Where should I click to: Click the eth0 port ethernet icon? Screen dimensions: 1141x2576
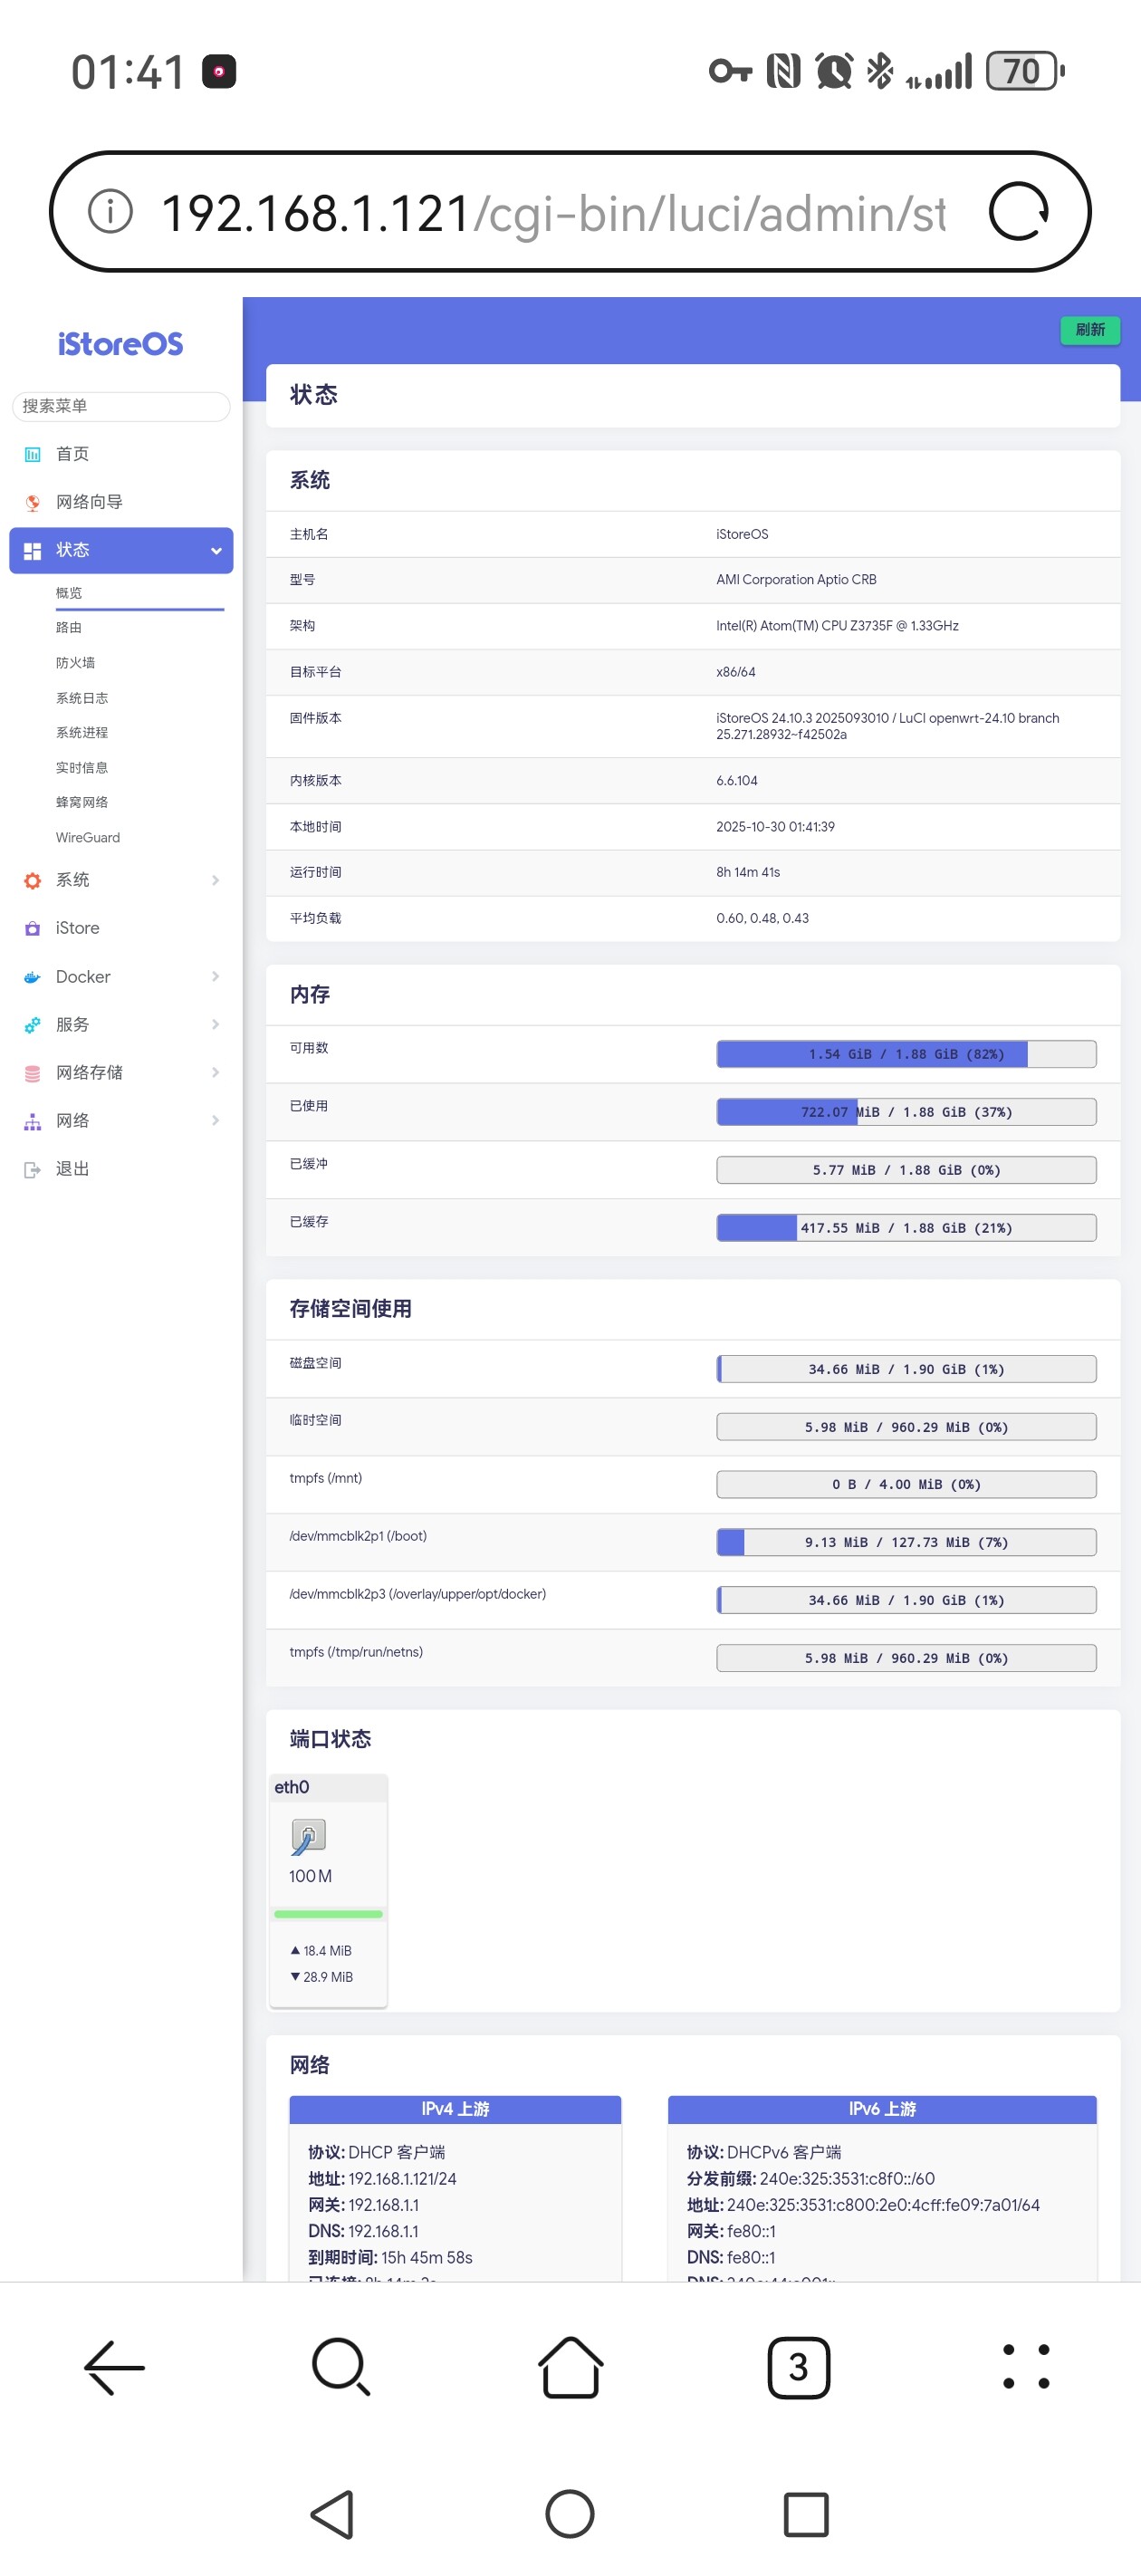[x=308, y=1836]
